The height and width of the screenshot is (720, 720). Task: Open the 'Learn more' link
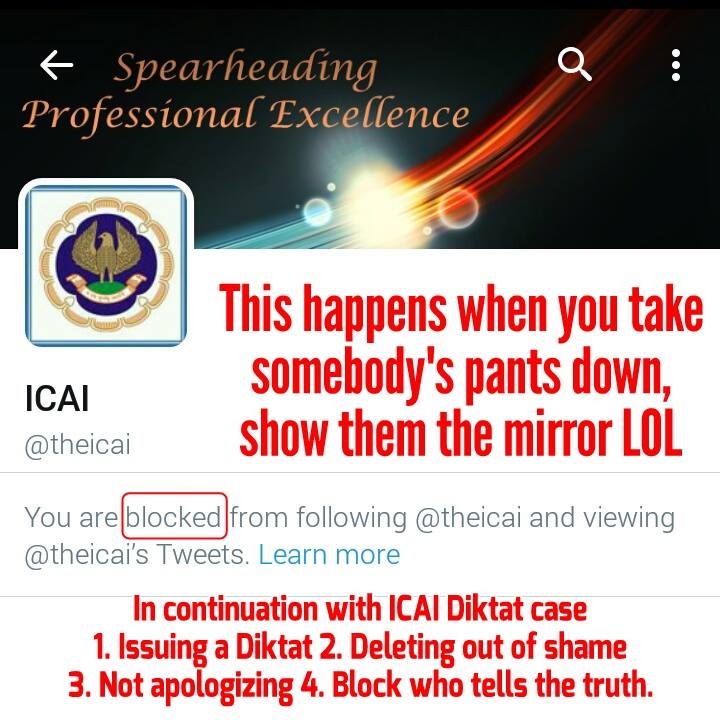(x=329, y=555)
